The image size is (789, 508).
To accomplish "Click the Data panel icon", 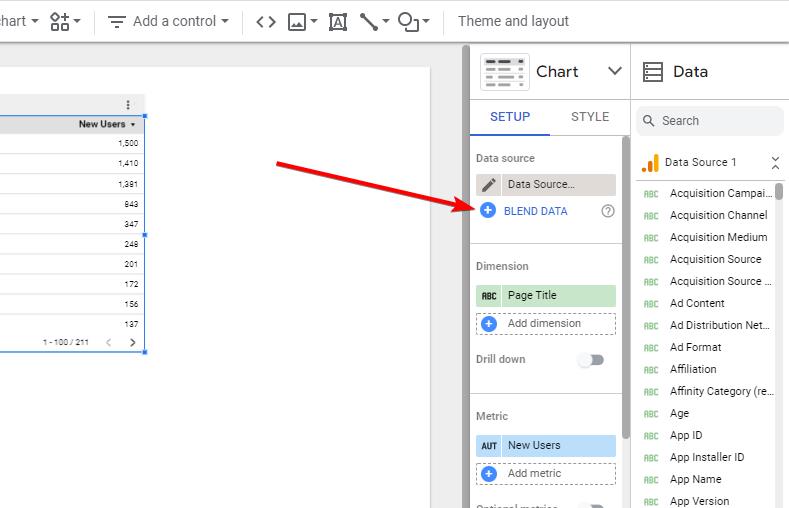I will click(653, 71).
